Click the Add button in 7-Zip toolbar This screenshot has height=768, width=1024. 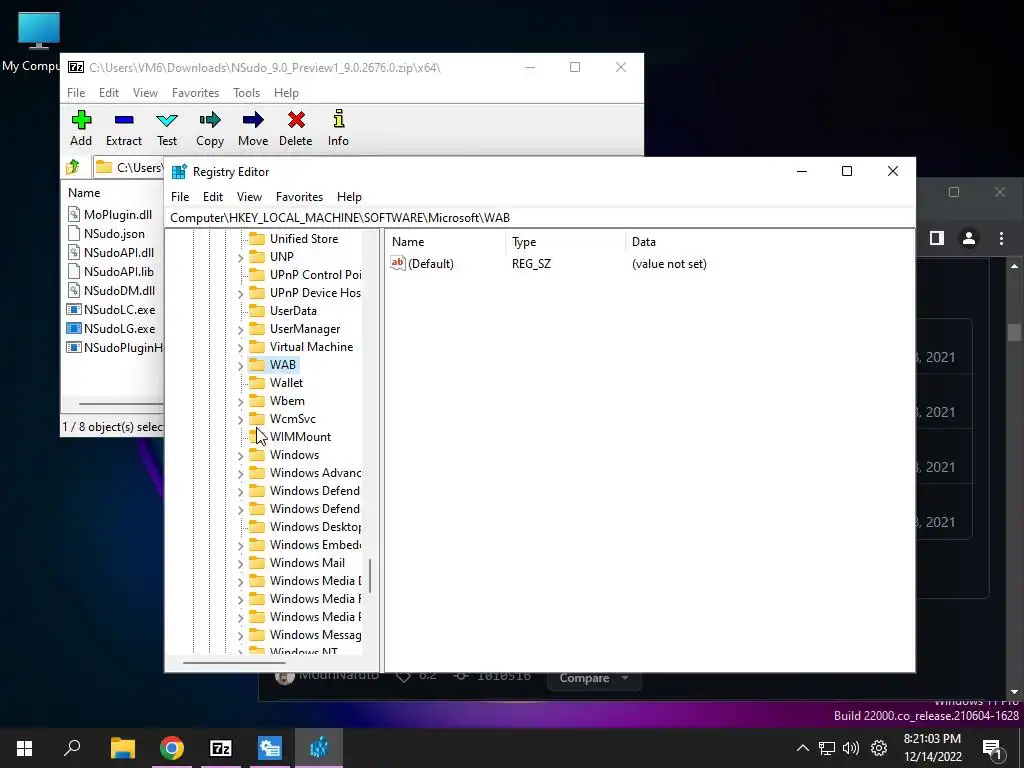(x=81, y=128)
